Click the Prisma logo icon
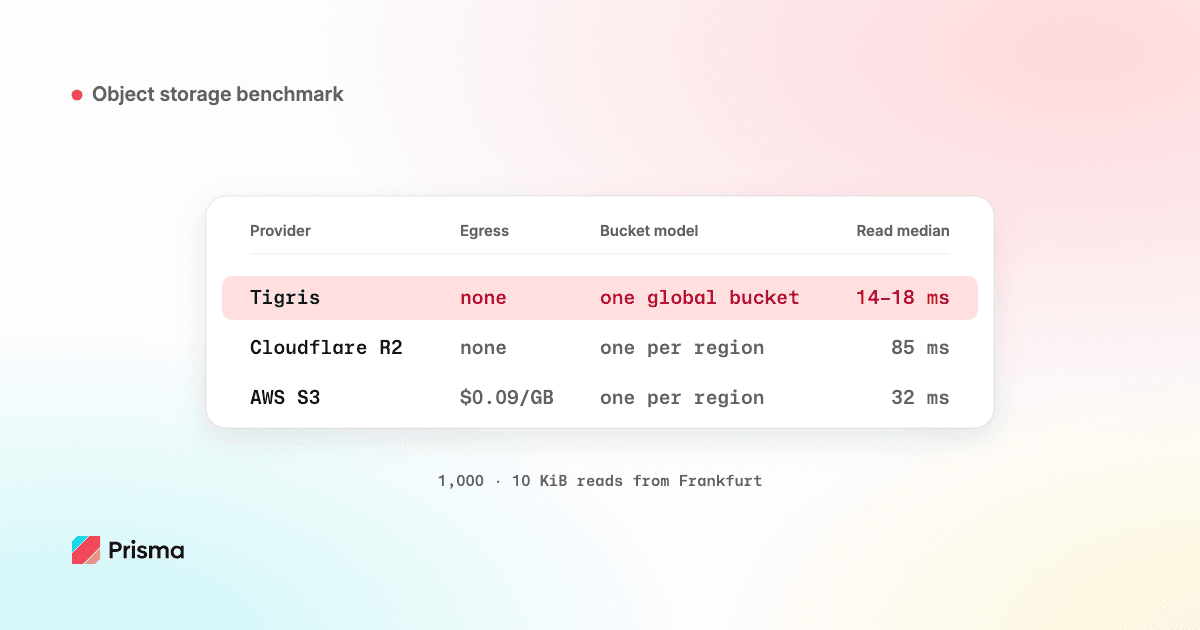This screenshot has width=1200, height=630. click(x=86, y=550)
